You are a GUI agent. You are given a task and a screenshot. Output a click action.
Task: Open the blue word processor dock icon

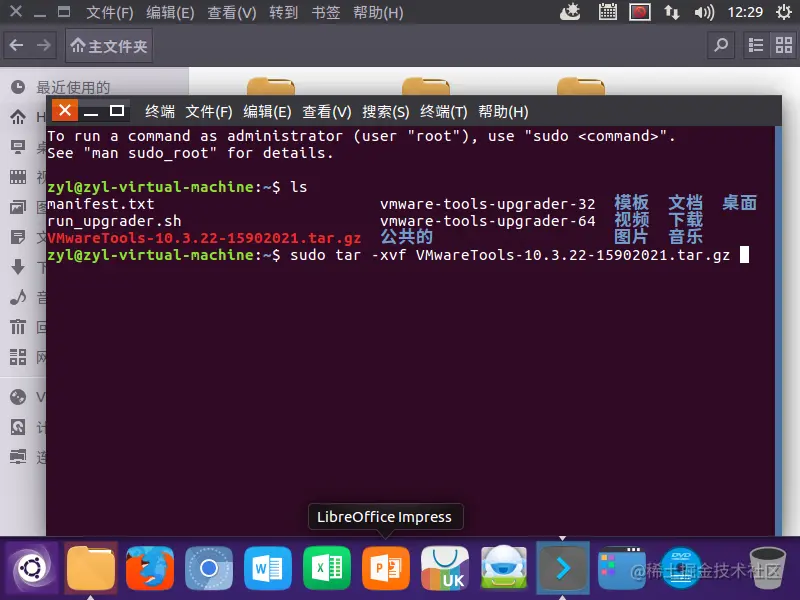pos(268,568)
